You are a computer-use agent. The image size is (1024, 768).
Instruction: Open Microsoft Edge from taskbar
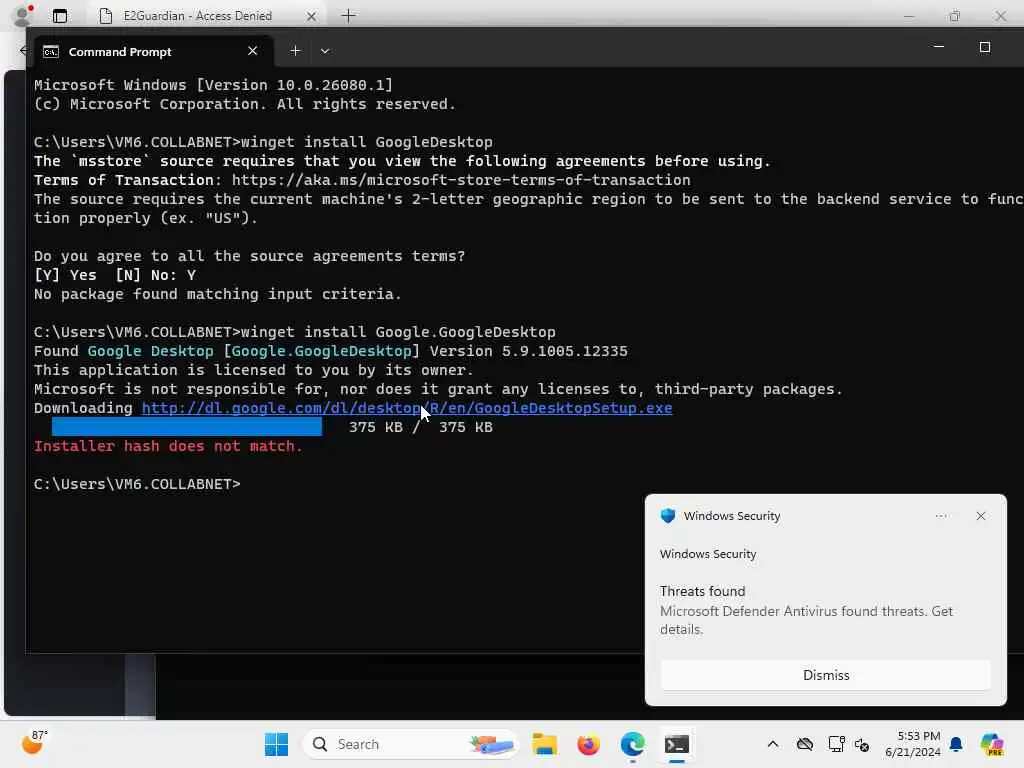tap(632, 744)
